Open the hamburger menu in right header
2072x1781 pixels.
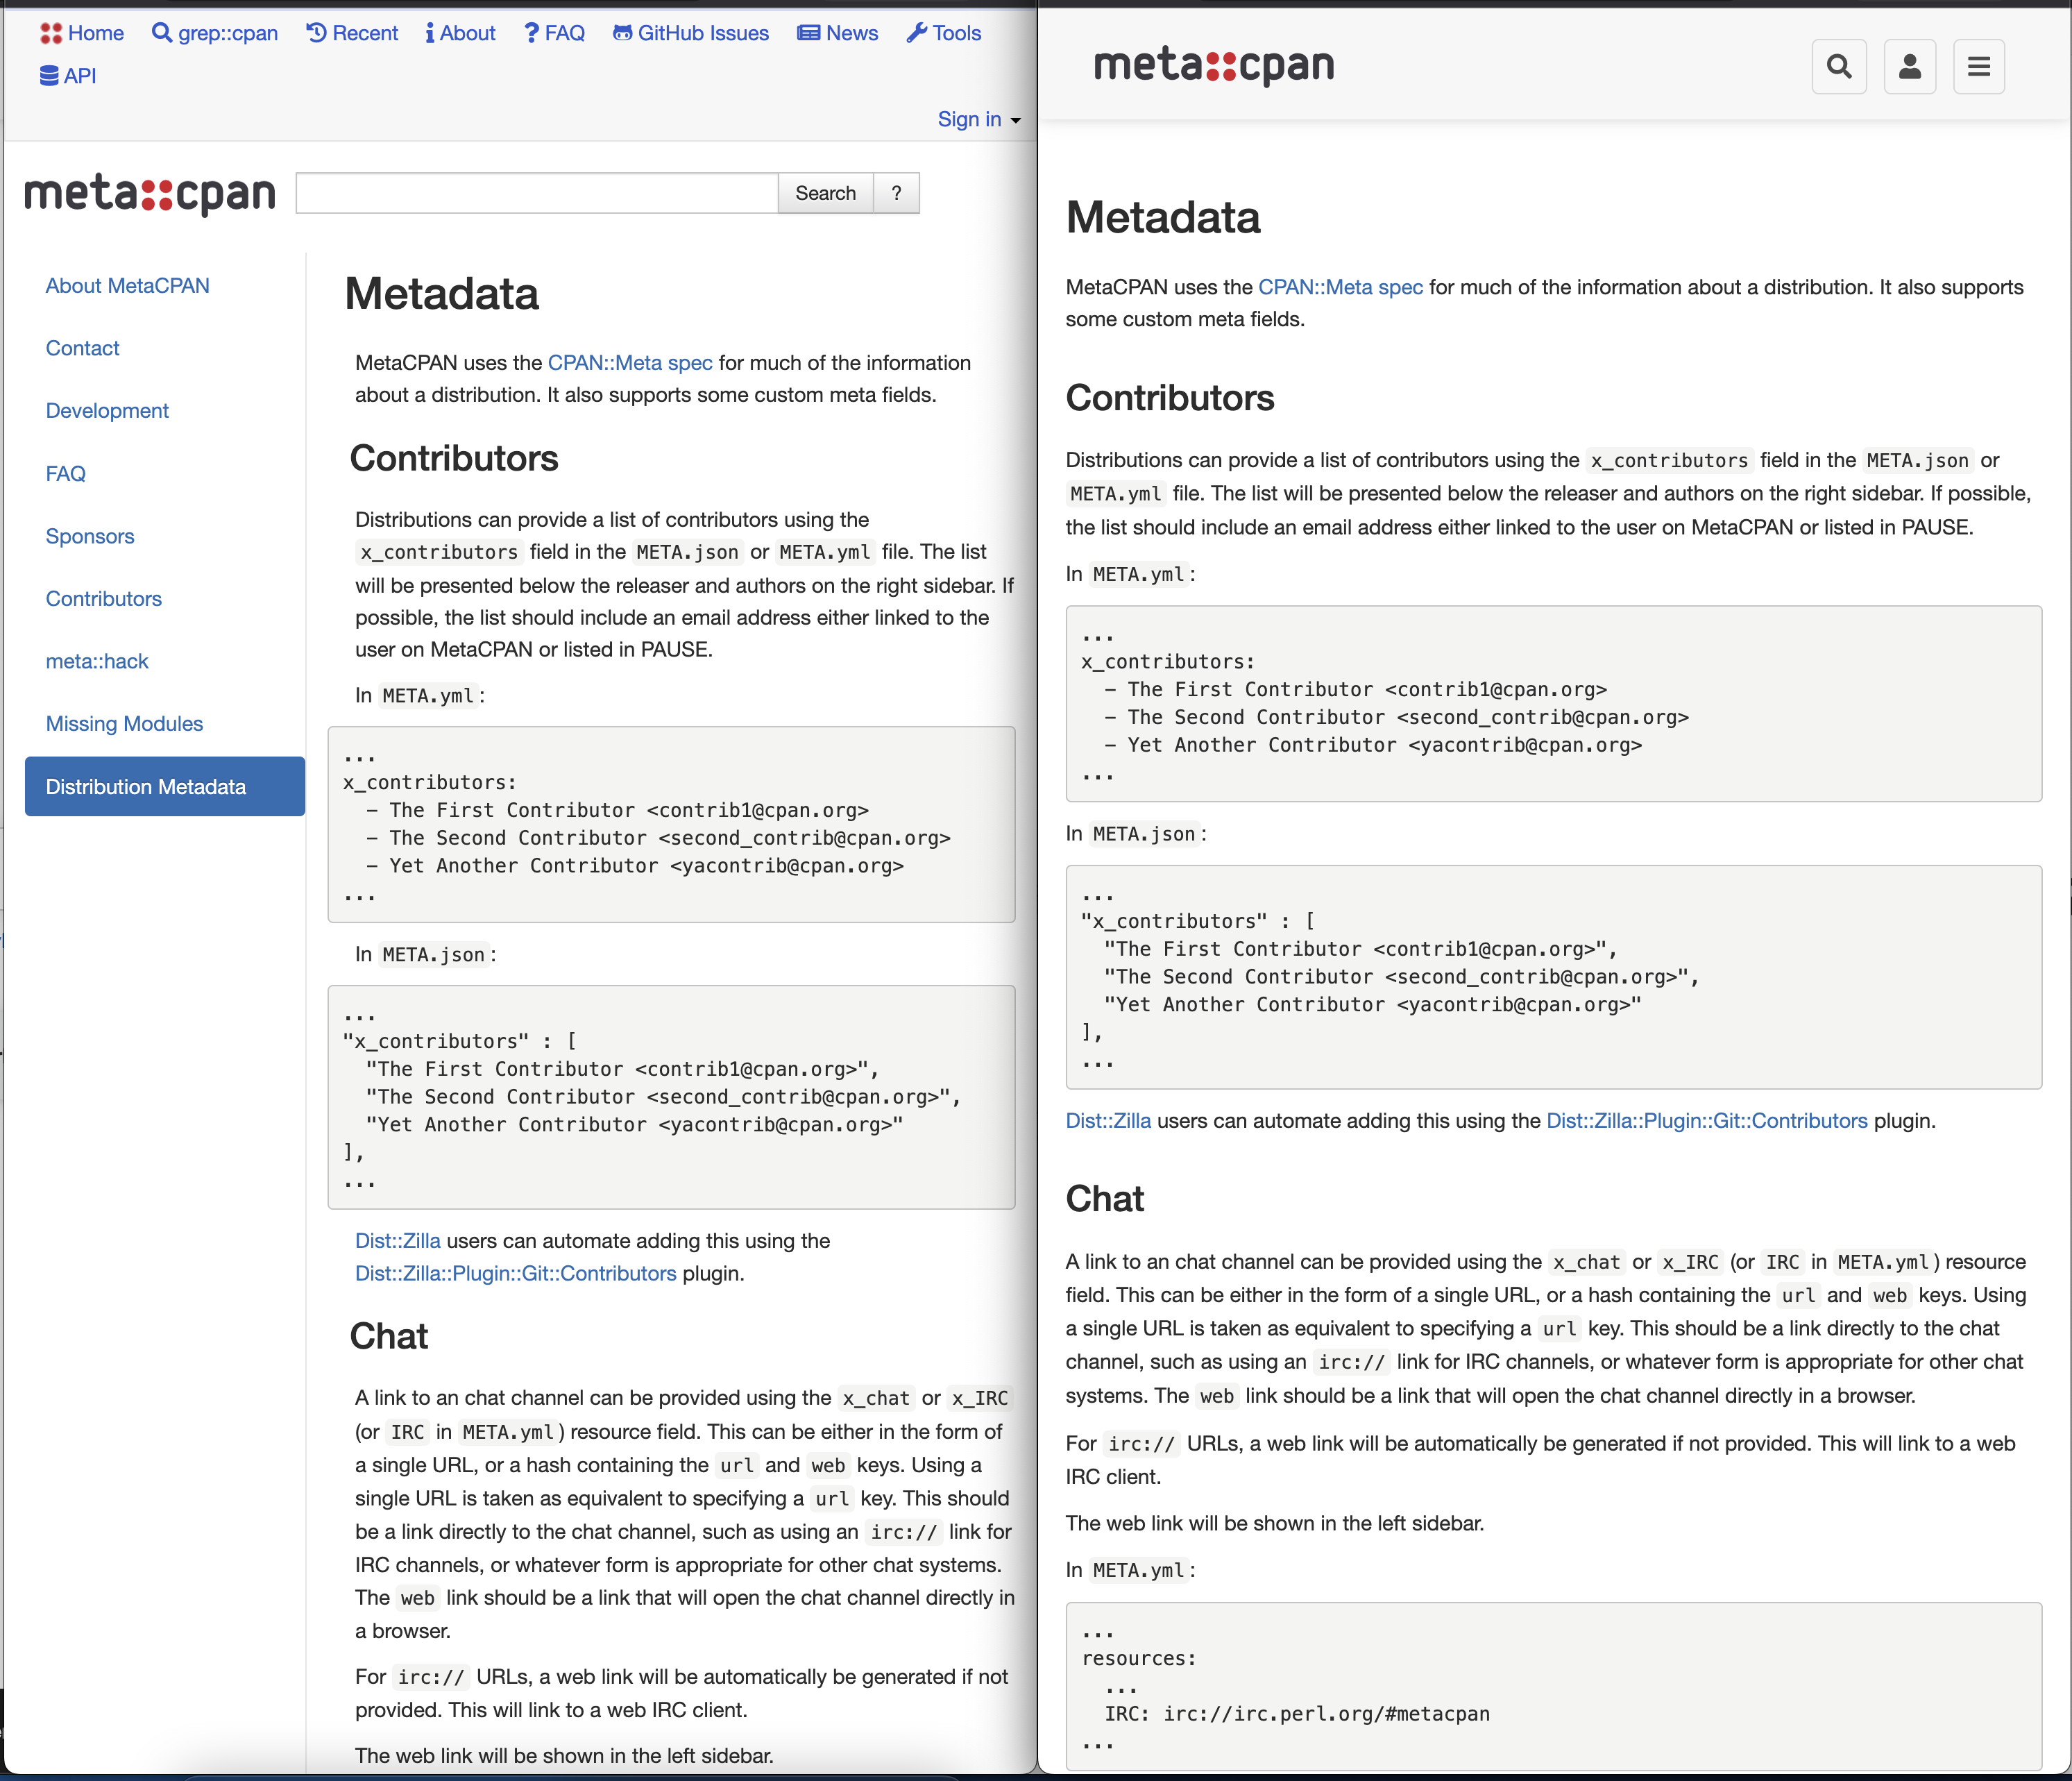[1978, 66]
